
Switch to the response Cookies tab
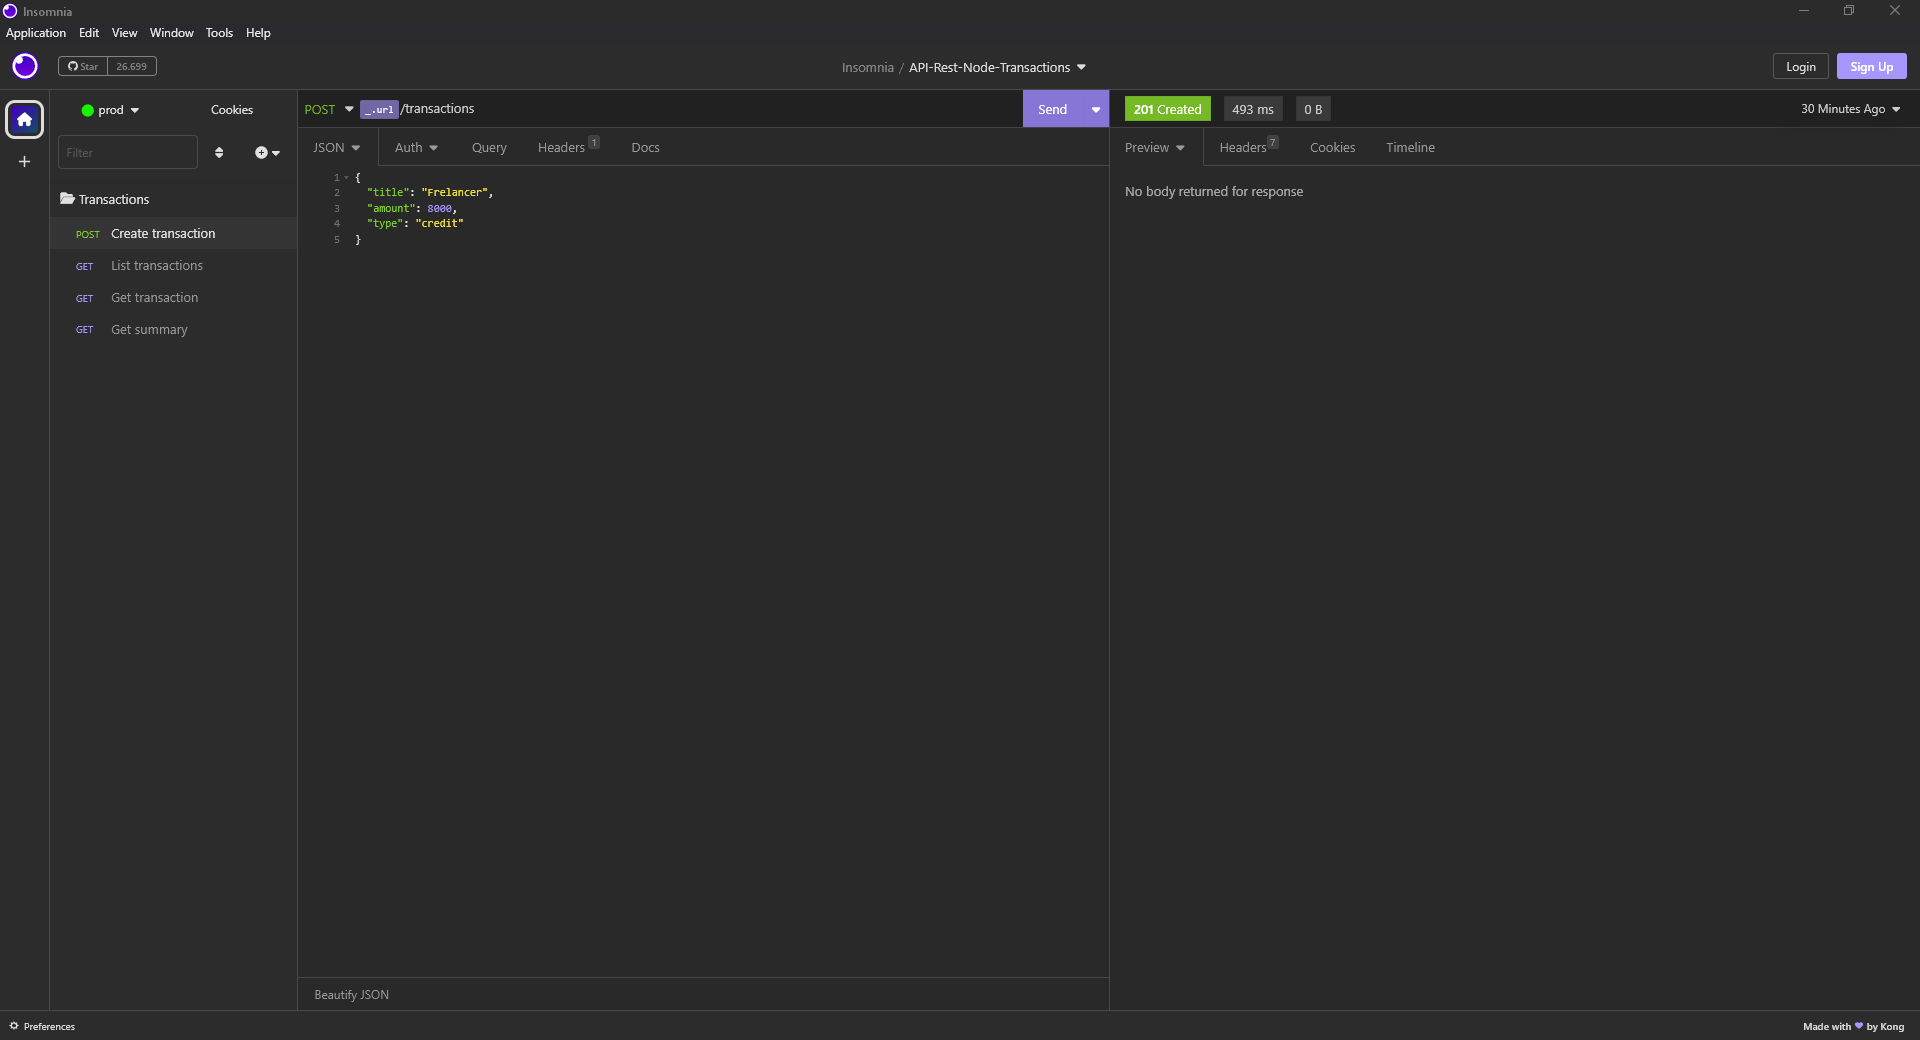pyautogui.click(x=1332, y=147)
